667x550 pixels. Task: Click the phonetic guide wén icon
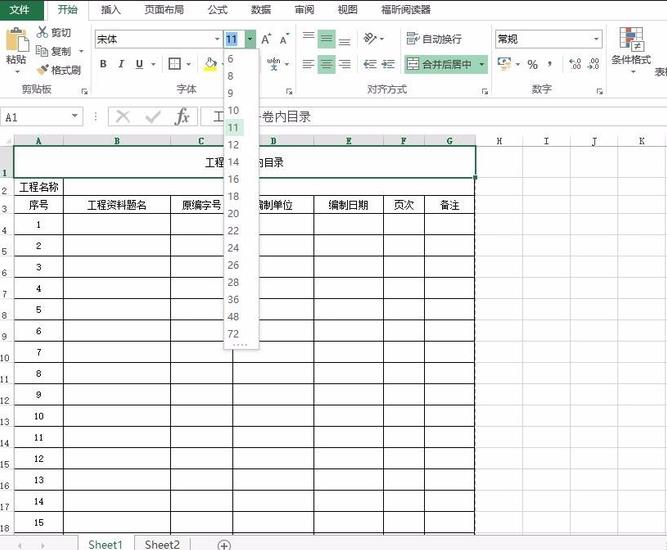[274, 64]
